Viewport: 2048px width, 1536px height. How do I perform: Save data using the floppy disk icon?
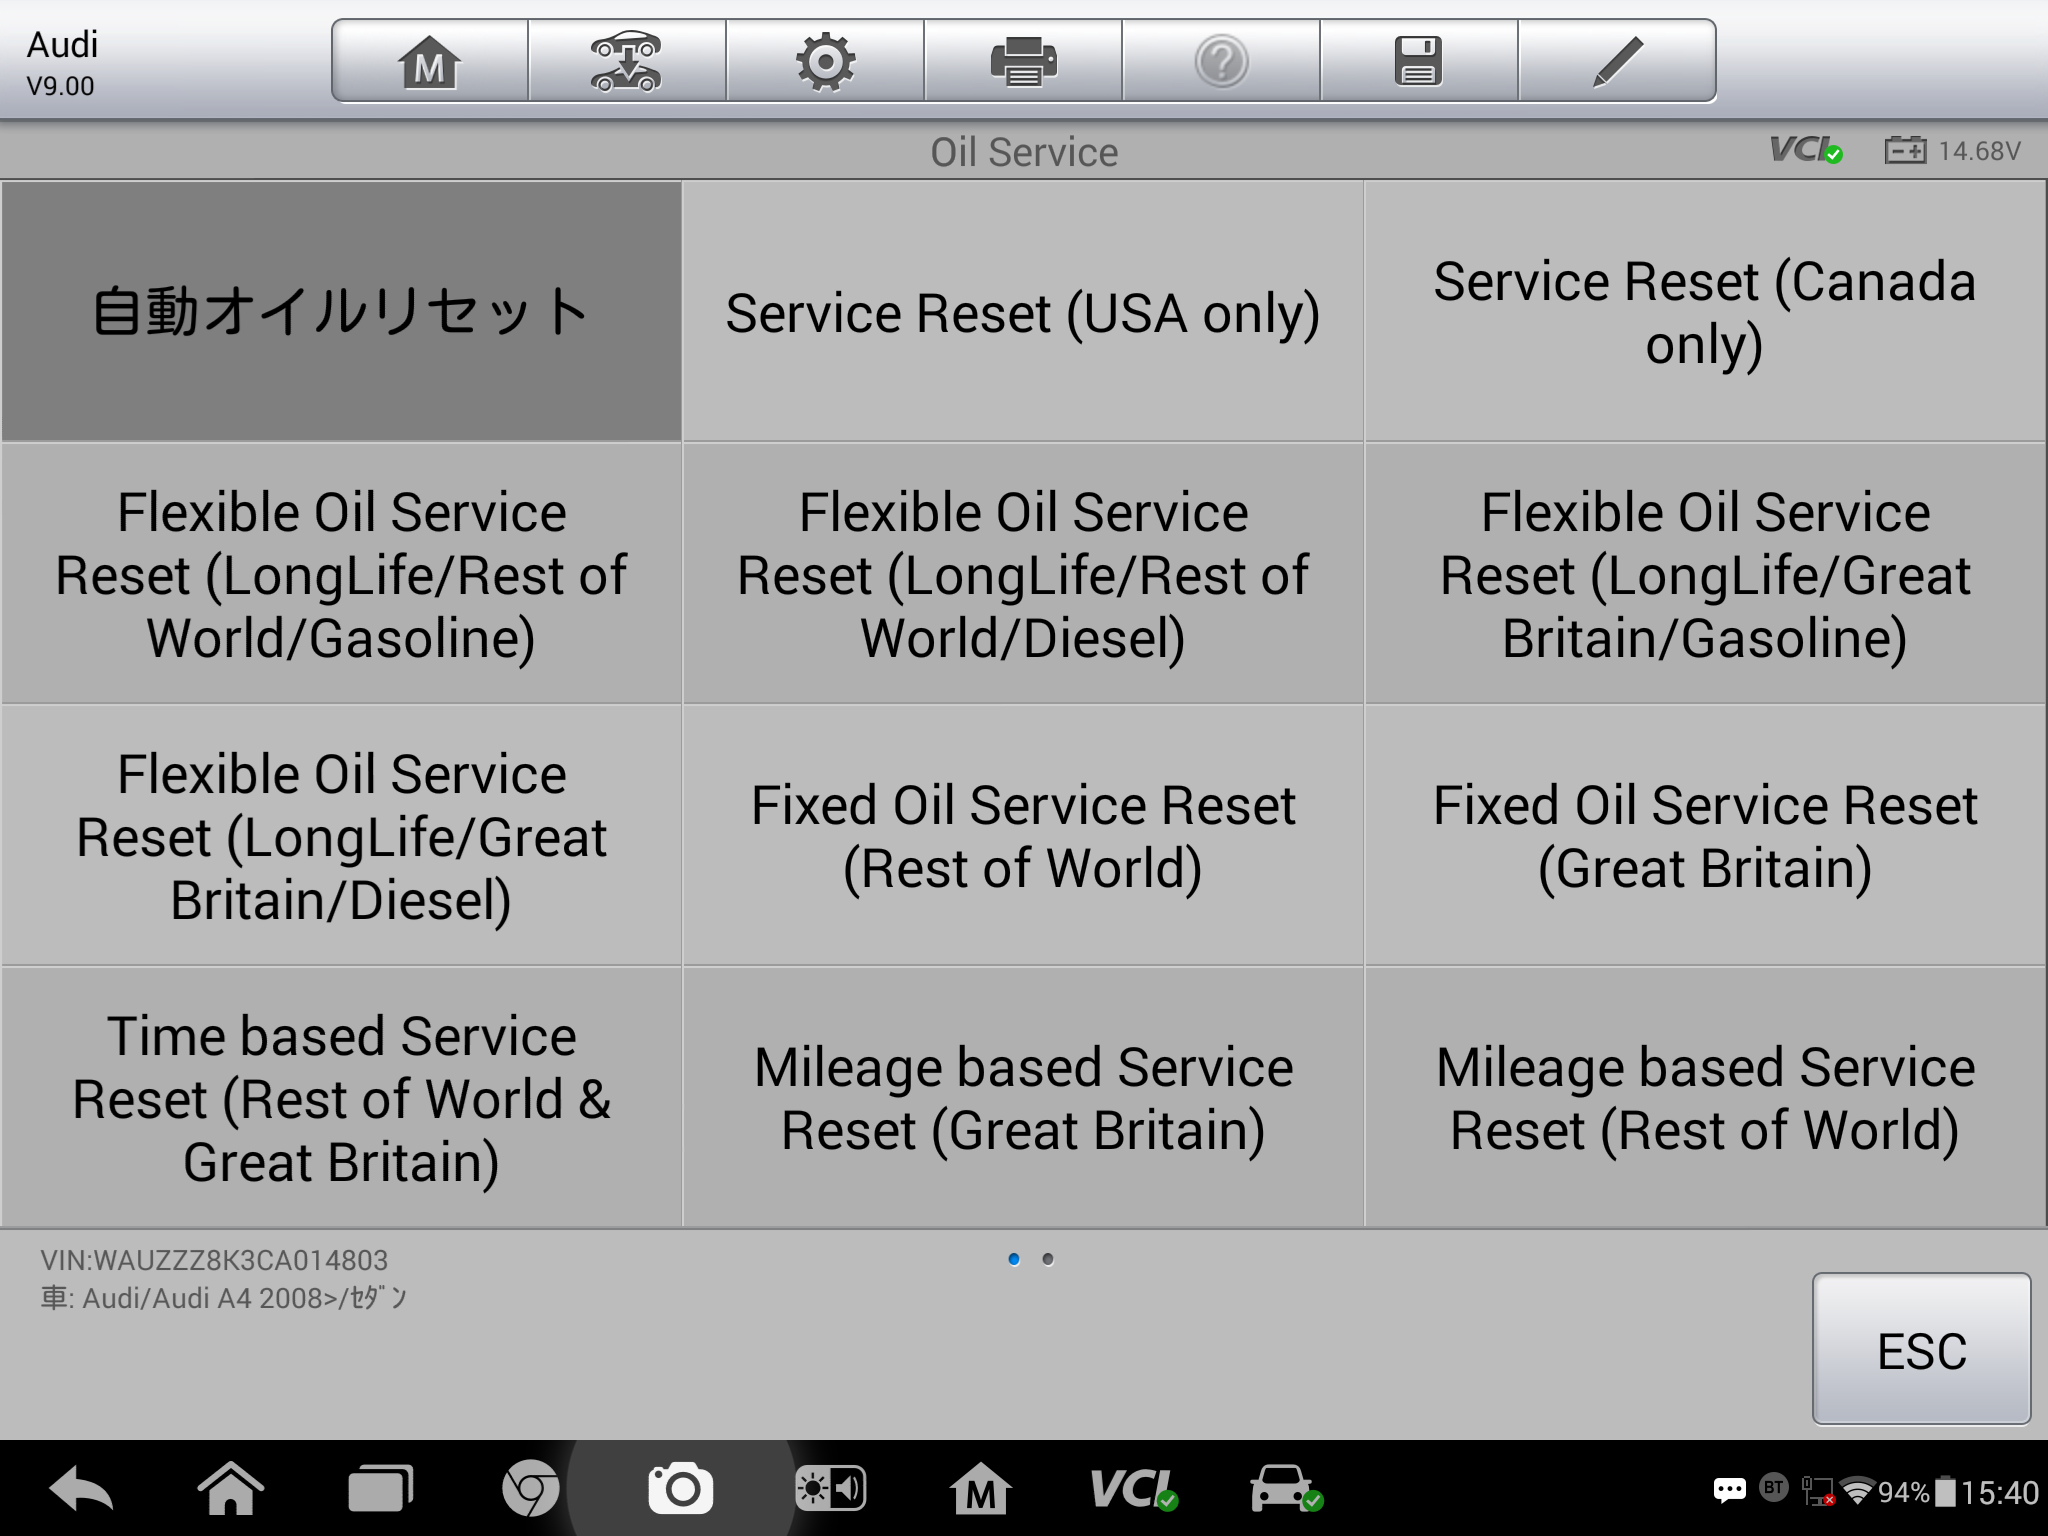1419,61
